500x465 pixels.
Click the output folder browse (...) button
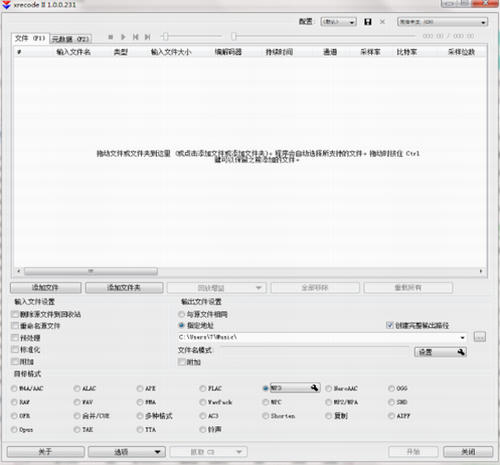click(x=480, y=337)
